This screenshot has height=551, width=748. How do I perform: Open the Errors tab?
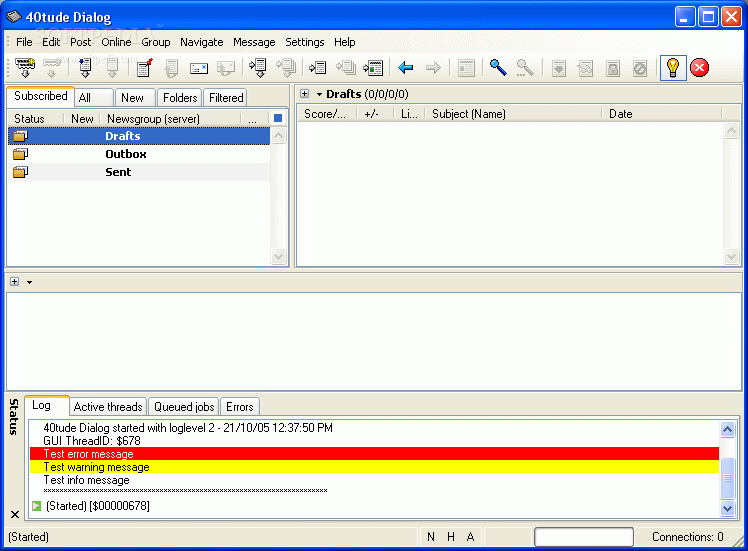[239, 407]
